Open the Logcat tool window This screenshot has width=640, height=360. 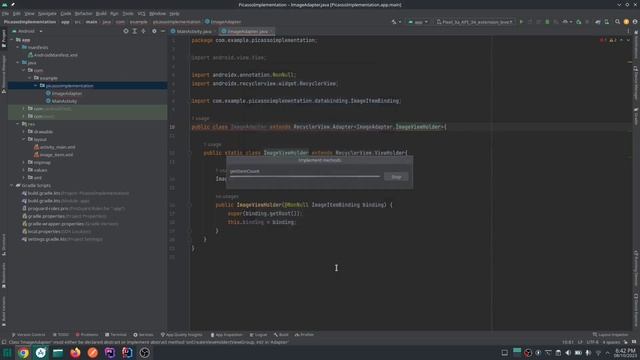tap(258, 335)
